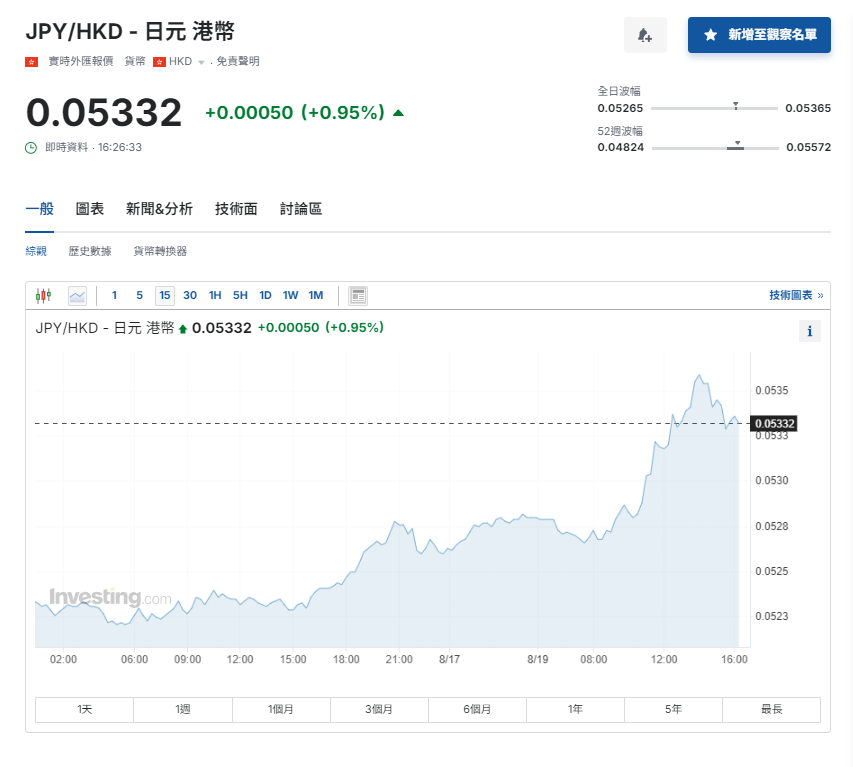This screenshot has width=853, height=767.
Task: Switch to the 圖表 tab
Action: click(x=90, y=209)
